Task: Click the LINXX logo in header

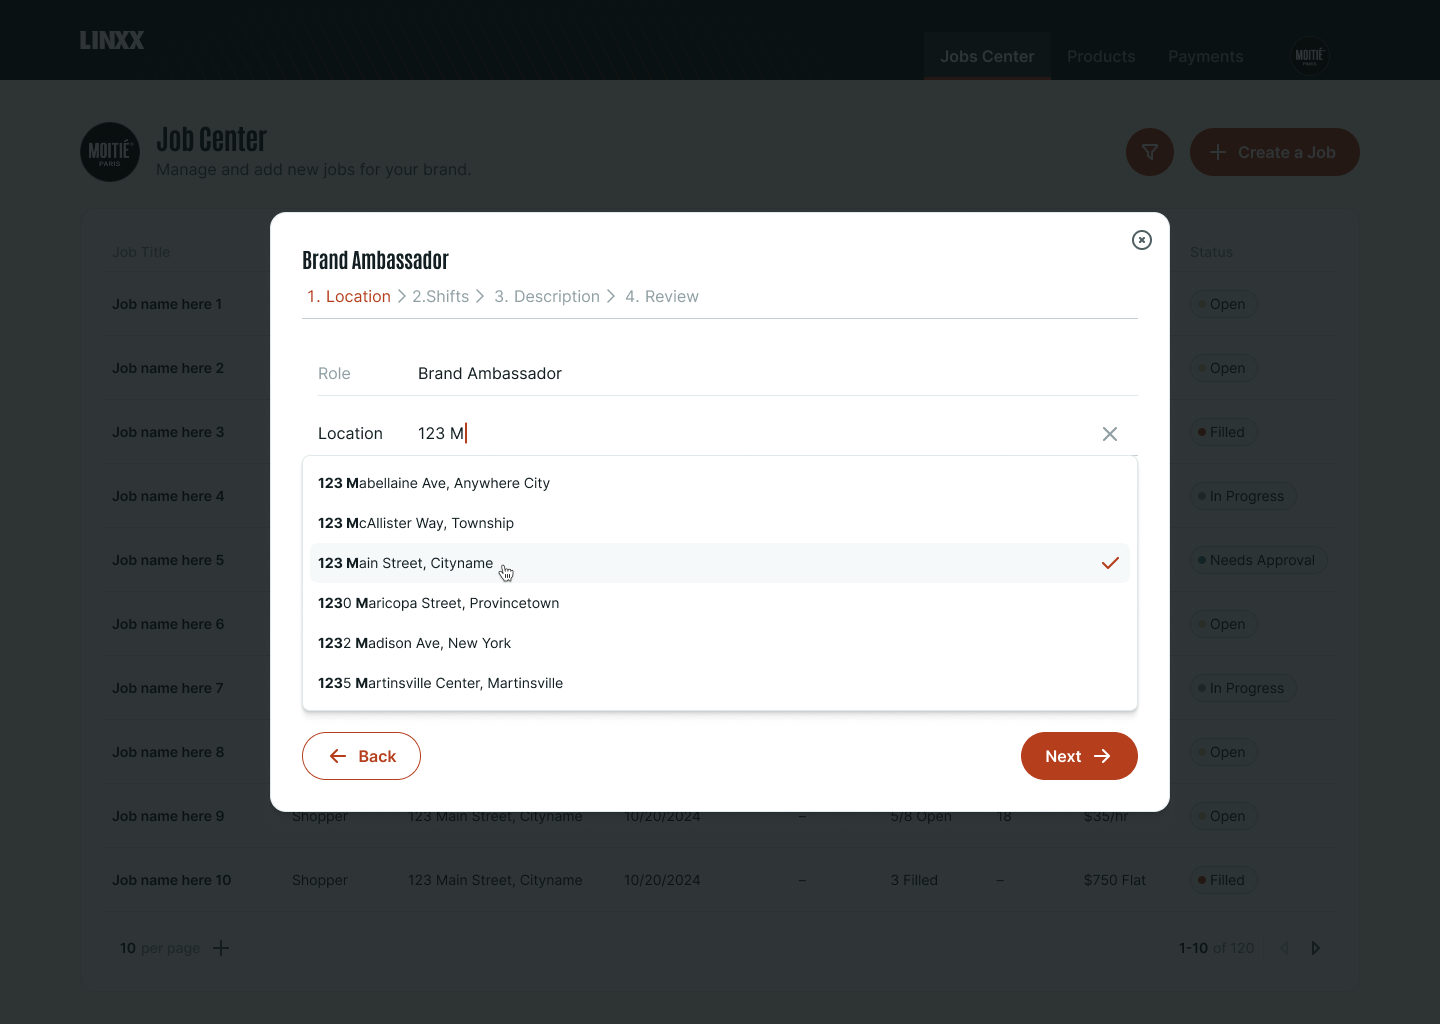Action: [x=112, y=40]
